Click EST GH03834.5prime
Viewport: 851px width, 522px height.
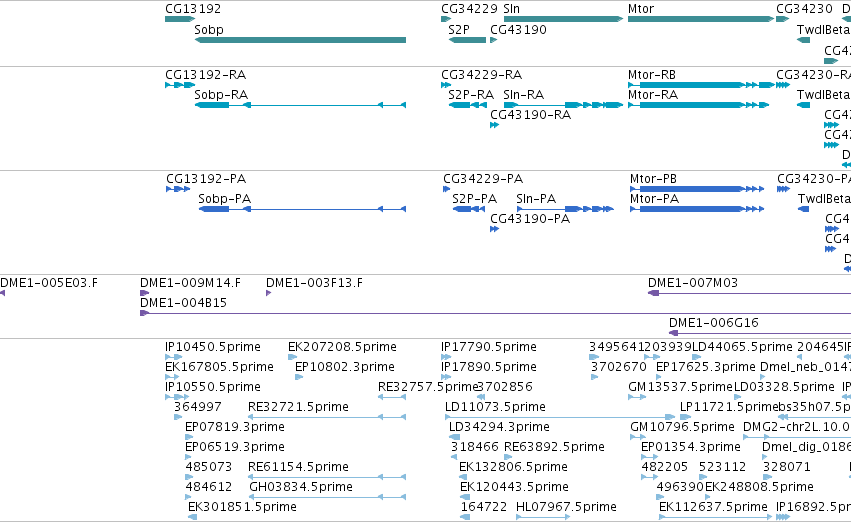[x=301, y=488]
